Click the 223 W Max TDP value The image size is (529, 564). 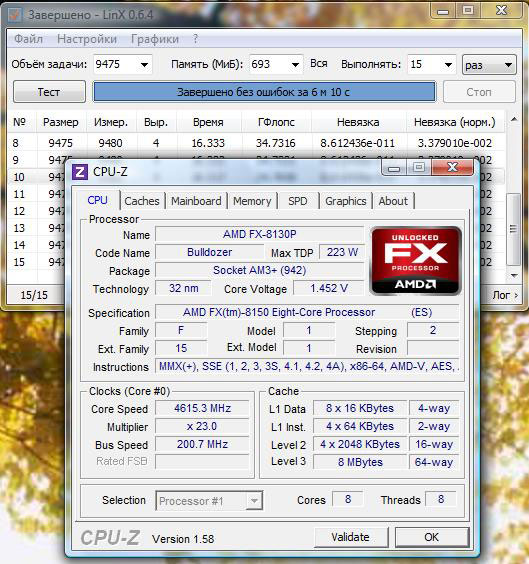click(x=342, y=253)
